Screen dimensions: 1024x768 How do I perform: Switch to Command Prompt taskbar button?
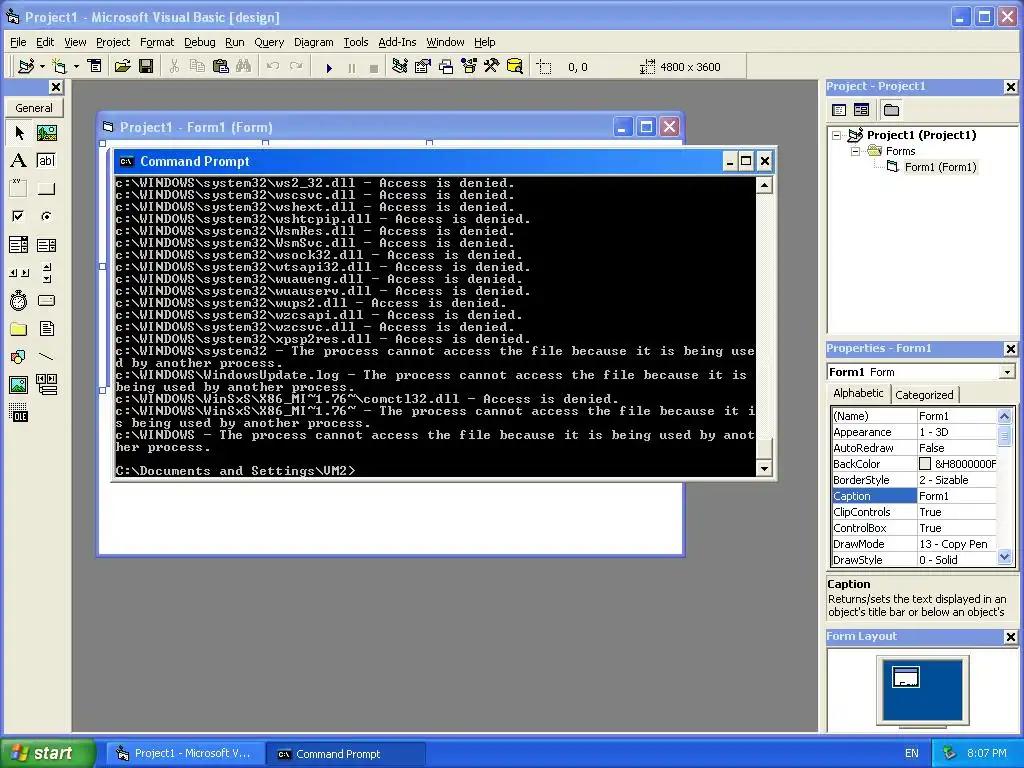[346, 754]
